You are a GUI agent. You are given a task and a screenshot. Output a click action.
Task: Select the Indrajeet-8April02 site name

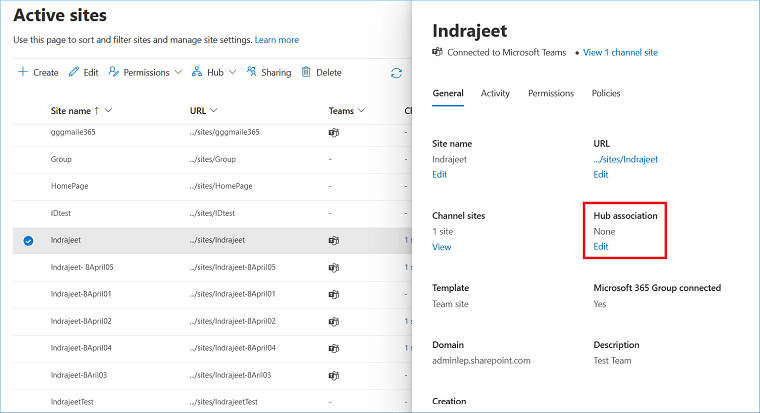coord(81,321)
